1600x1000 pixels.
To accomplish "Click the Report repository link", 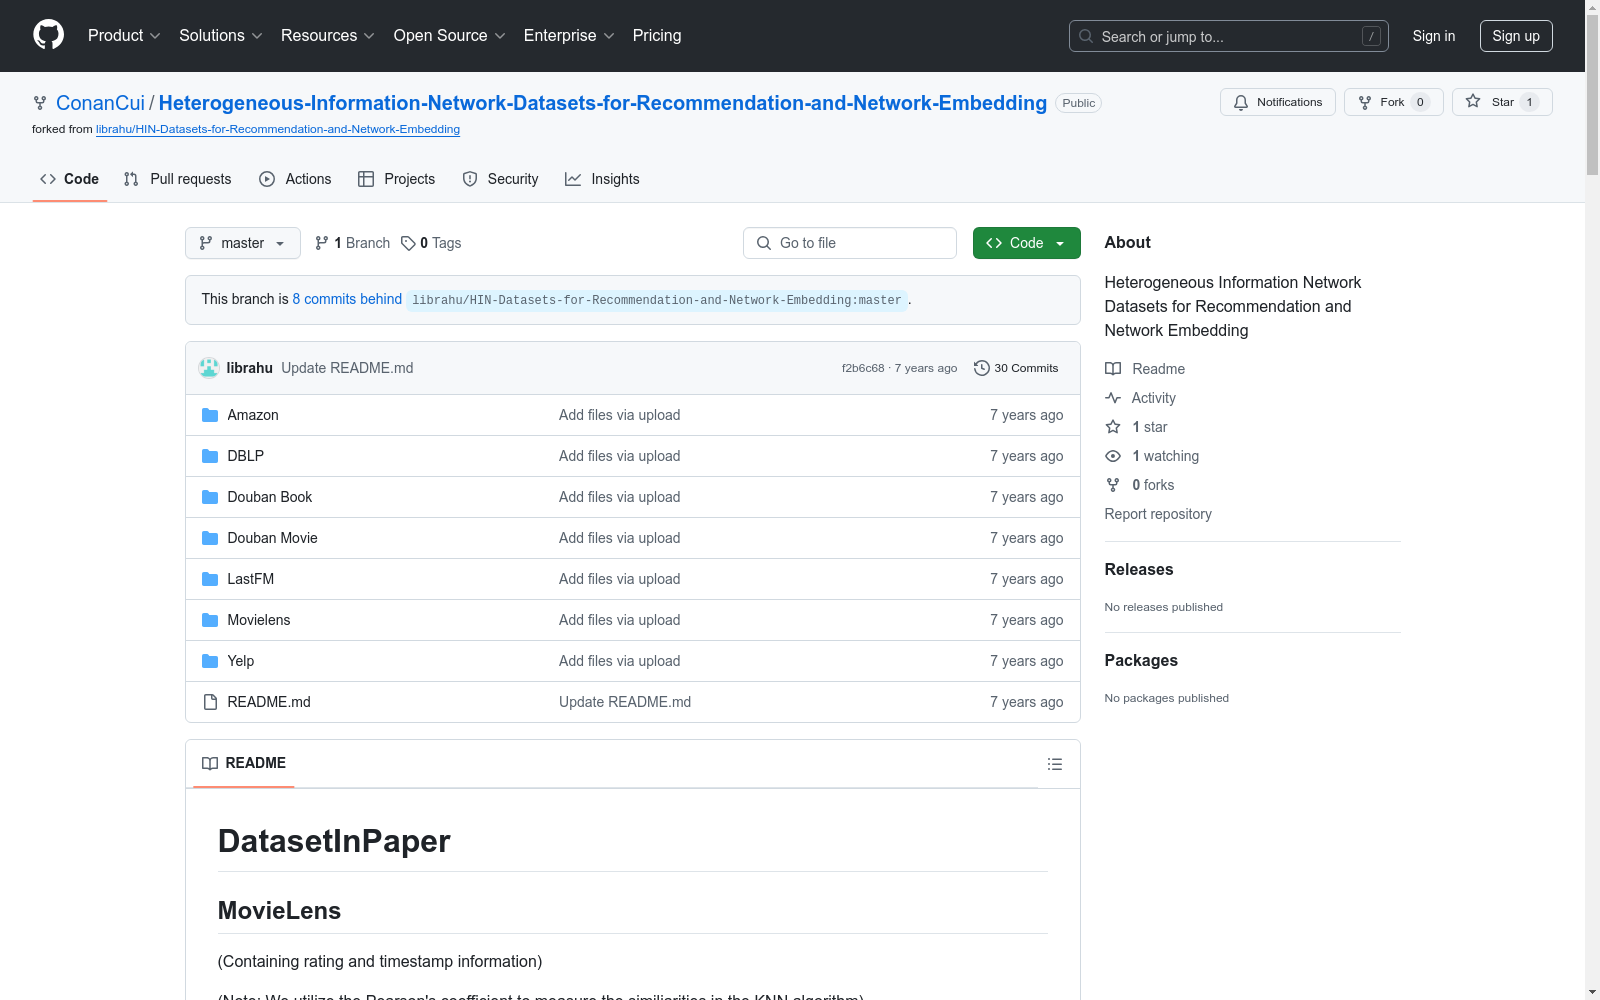I will pos(1158,514).
